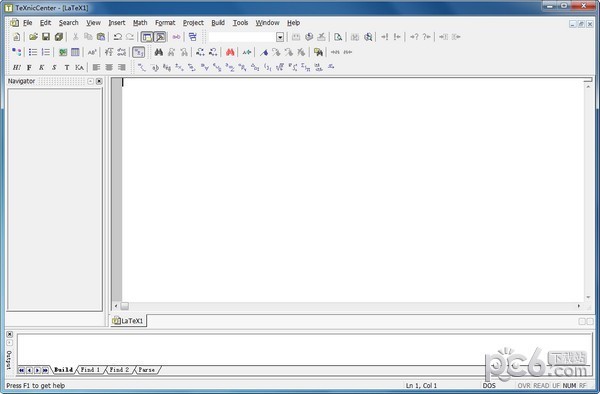Click the black binoculars Find icon
600x394 pixels.
(159, 52)
